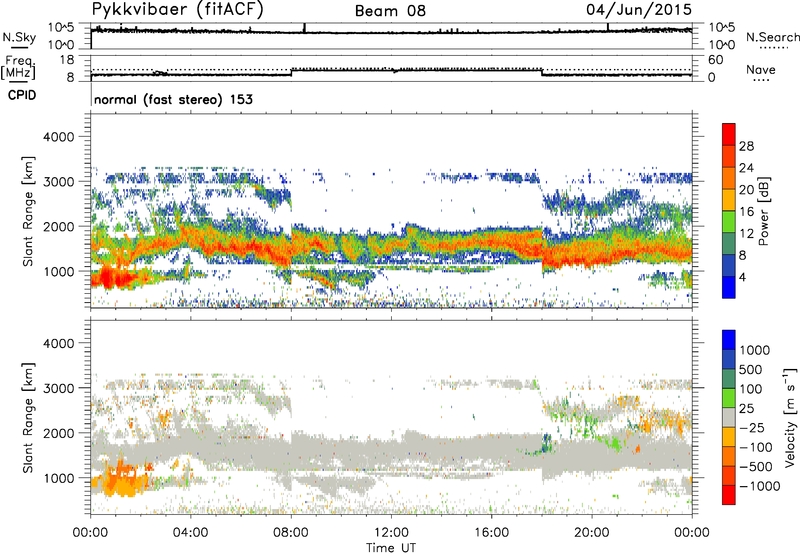
Task: Click the 3000 tick in velocity panel
Action: tap(58, 388)
